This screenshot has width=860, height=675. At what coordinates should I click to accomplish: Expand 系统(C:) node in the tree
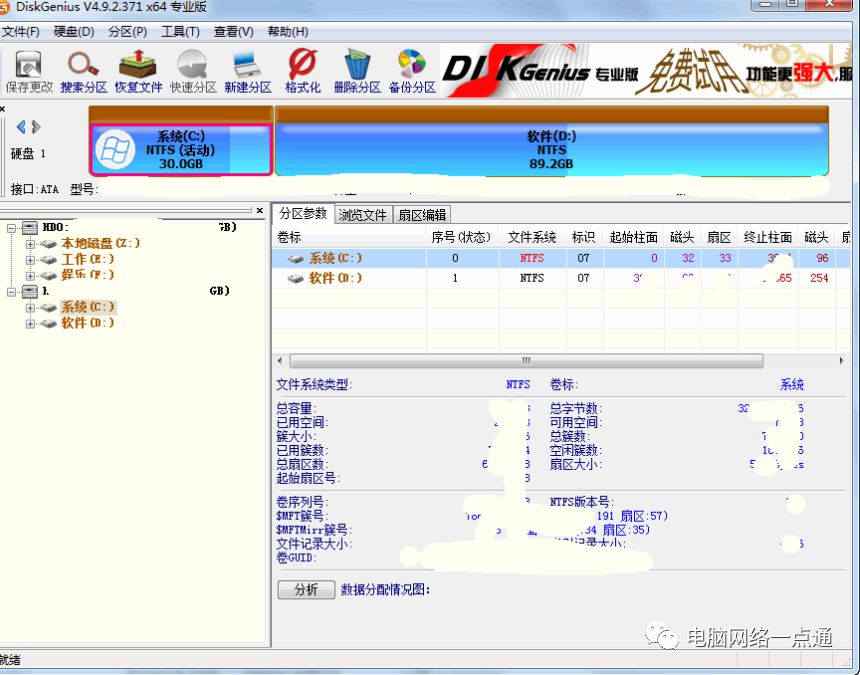click(x=30, y=308)
